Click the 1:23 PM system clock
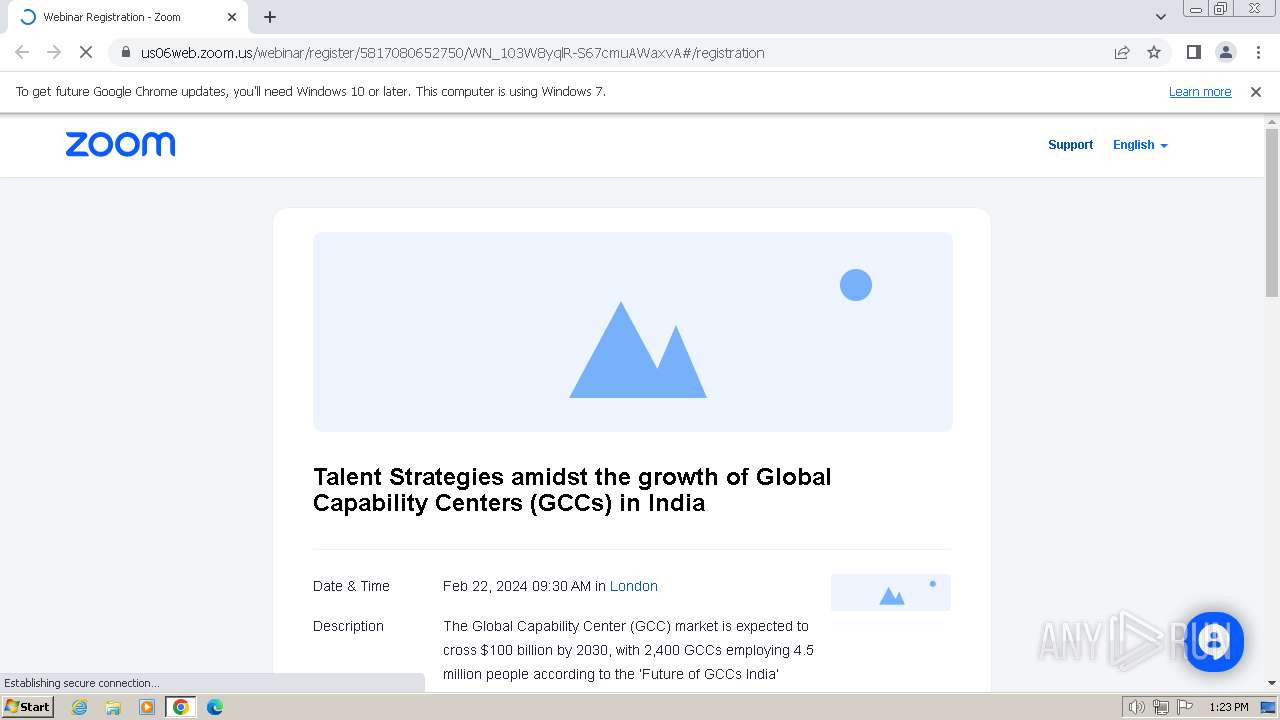The height and width of the screenshot is (720, 1280). click(1229, 707)
